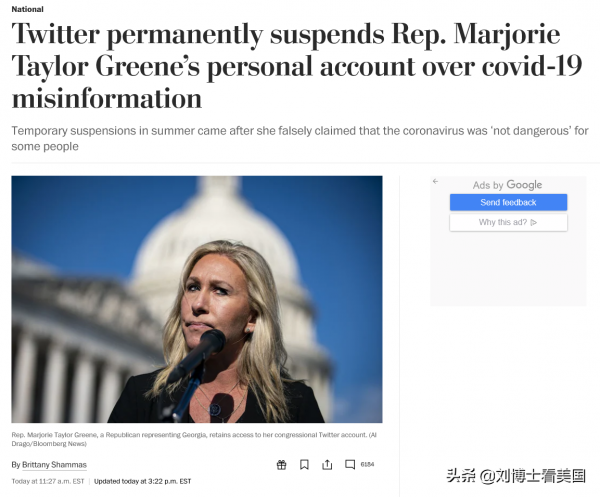The width and height of the screenshot is (600, 497).
Task: Click the Ads by Google label
Action: coord(507,185)
